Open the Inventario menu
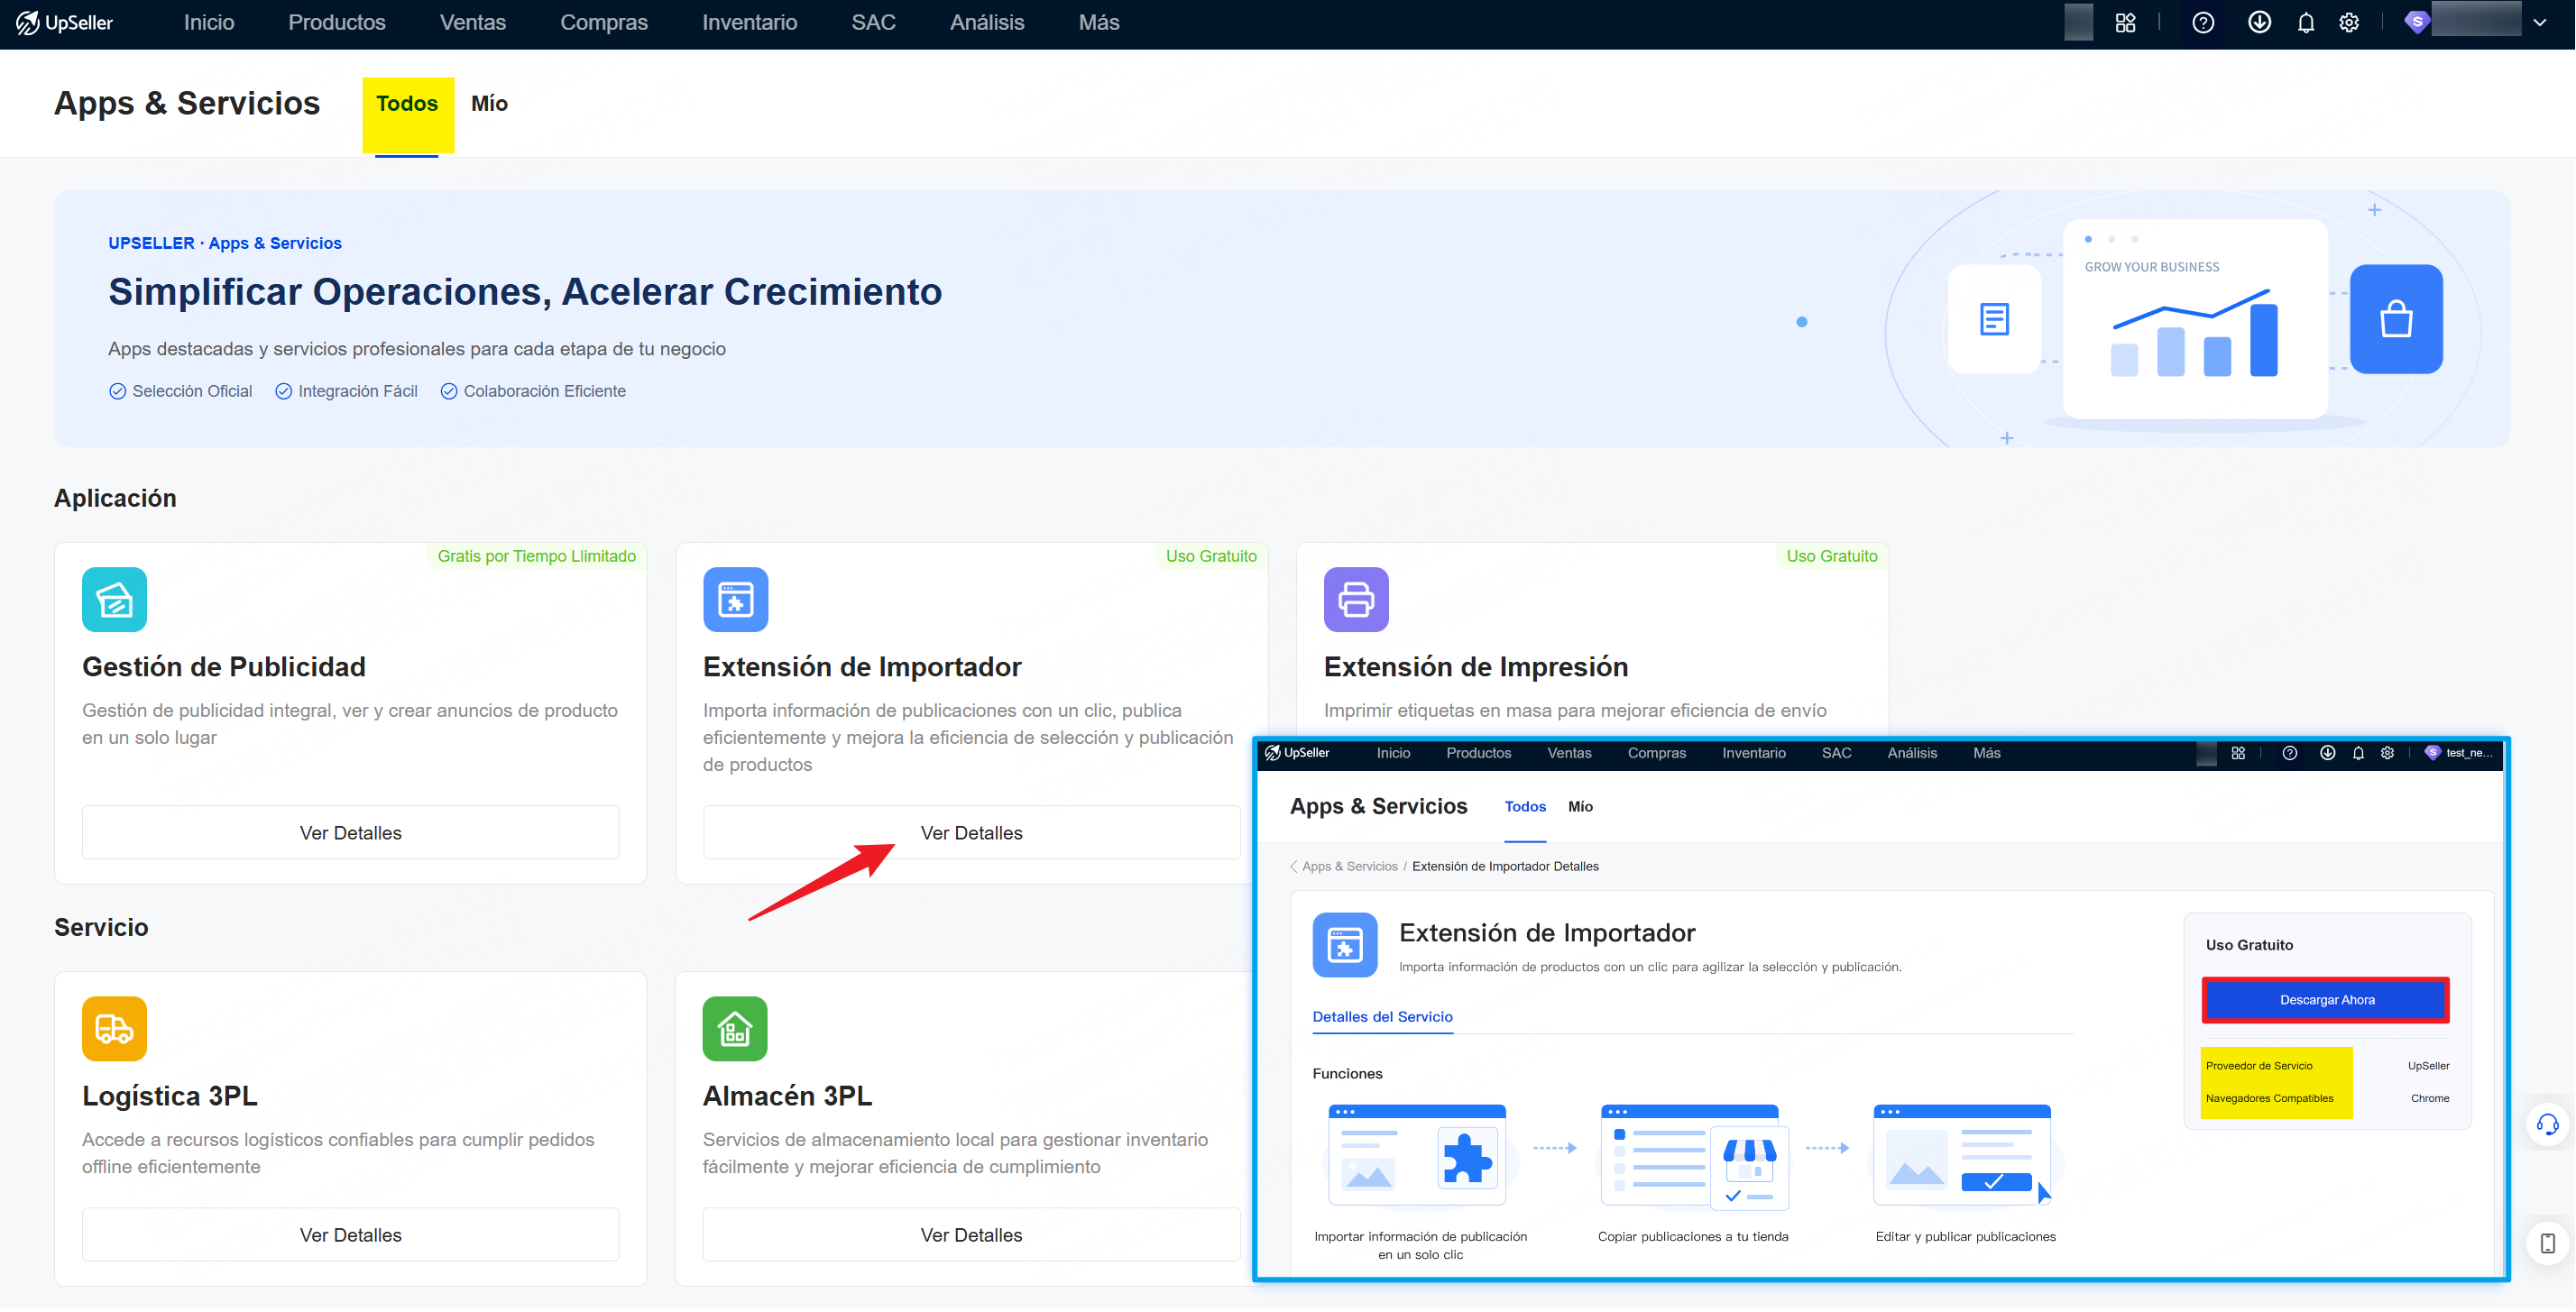Viewport: 2576px width, 1312px height. point(750,23)
